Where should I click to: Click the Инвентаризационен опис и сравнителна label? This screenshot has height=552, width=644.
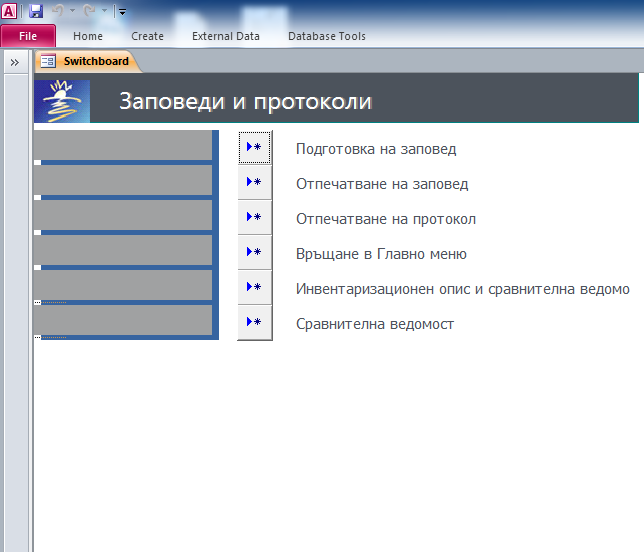[x=462, y=289]
